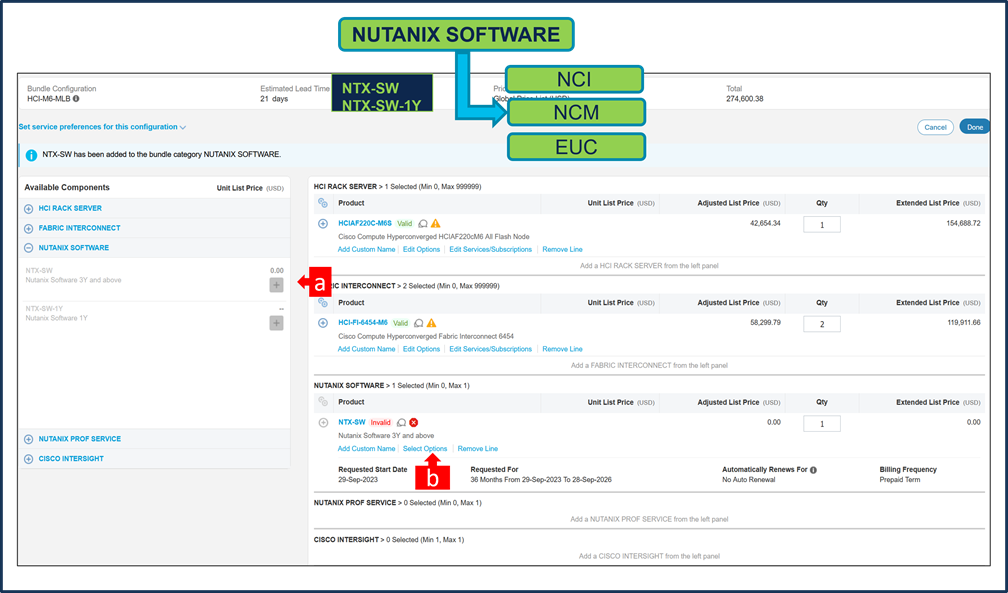
Task: Click the info icon next to Automatically Renews For
Action: 813,470
